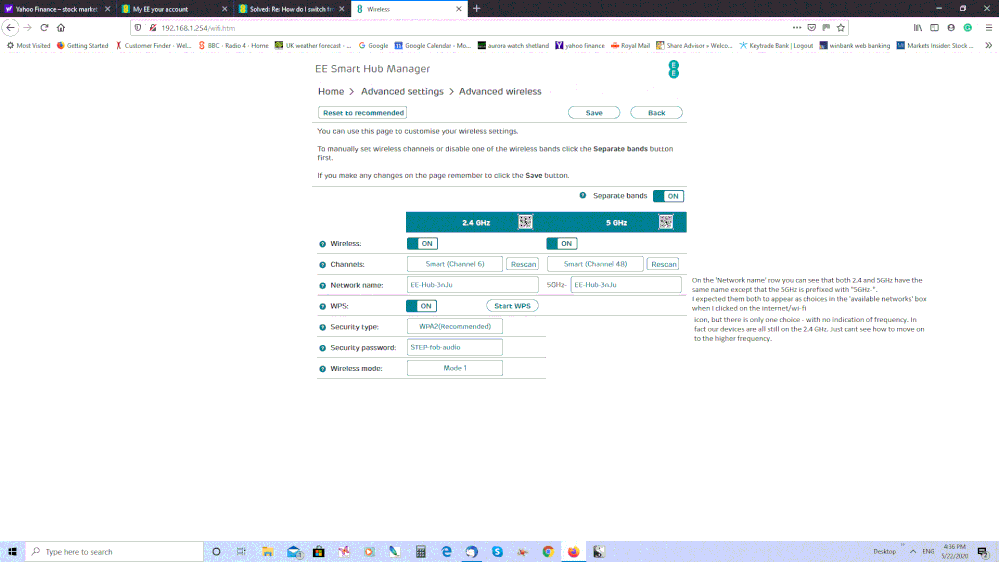Click the green Grammarly extension icon
999x562 pixels.
pos(968,27)
